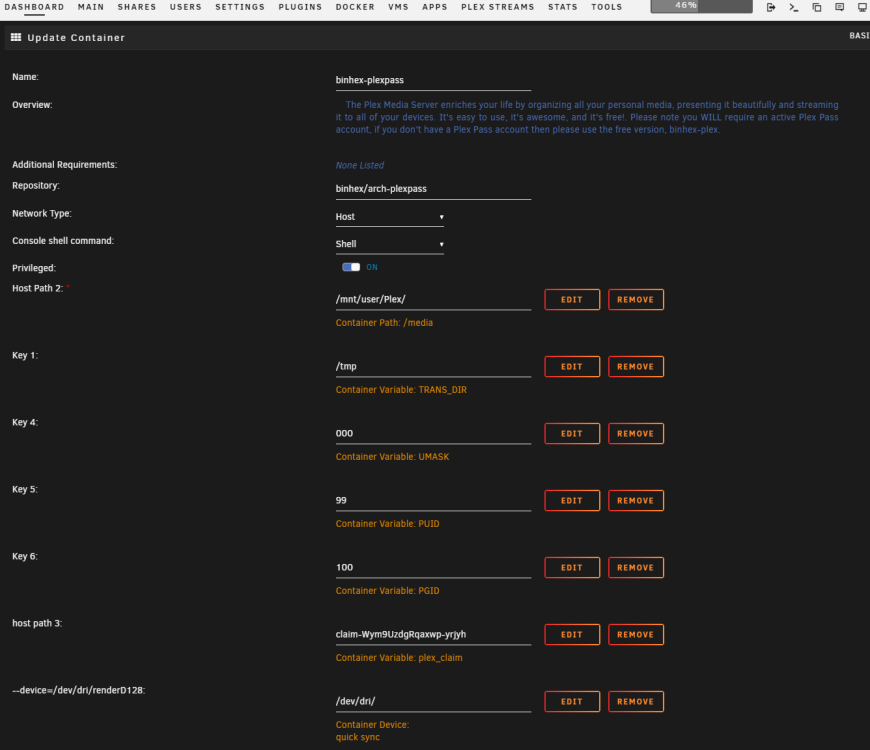Click the --device=/dev/dri/renderD128 label

[x=78, y=690]
